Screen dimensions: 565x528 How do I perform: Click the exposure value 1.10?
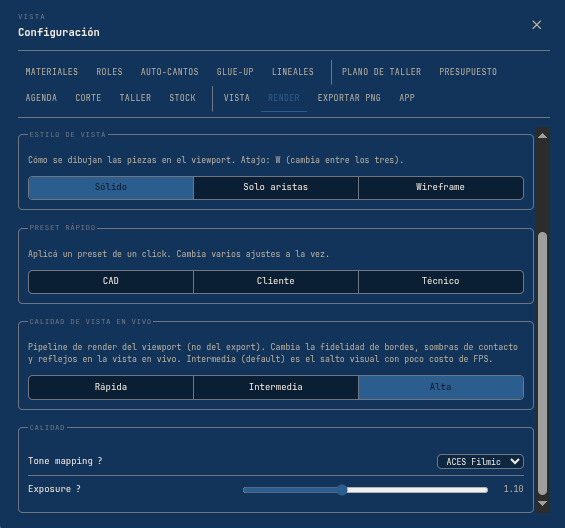click(513, 489)
